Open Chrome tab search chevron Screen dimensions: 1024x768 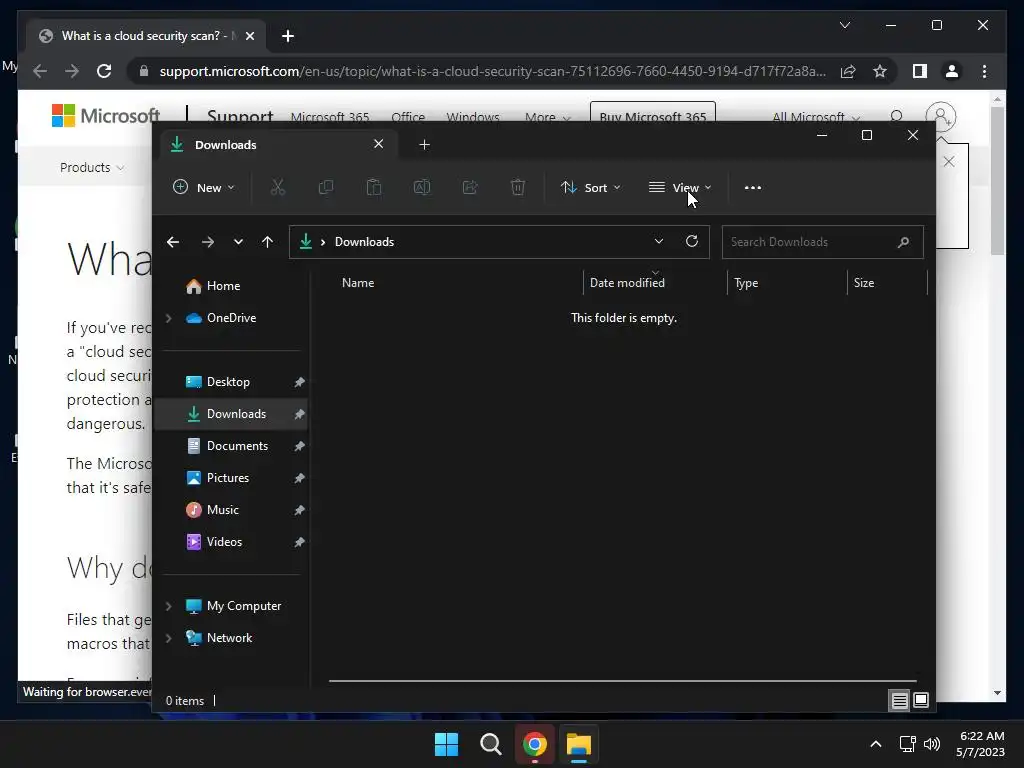click(844, 25)
